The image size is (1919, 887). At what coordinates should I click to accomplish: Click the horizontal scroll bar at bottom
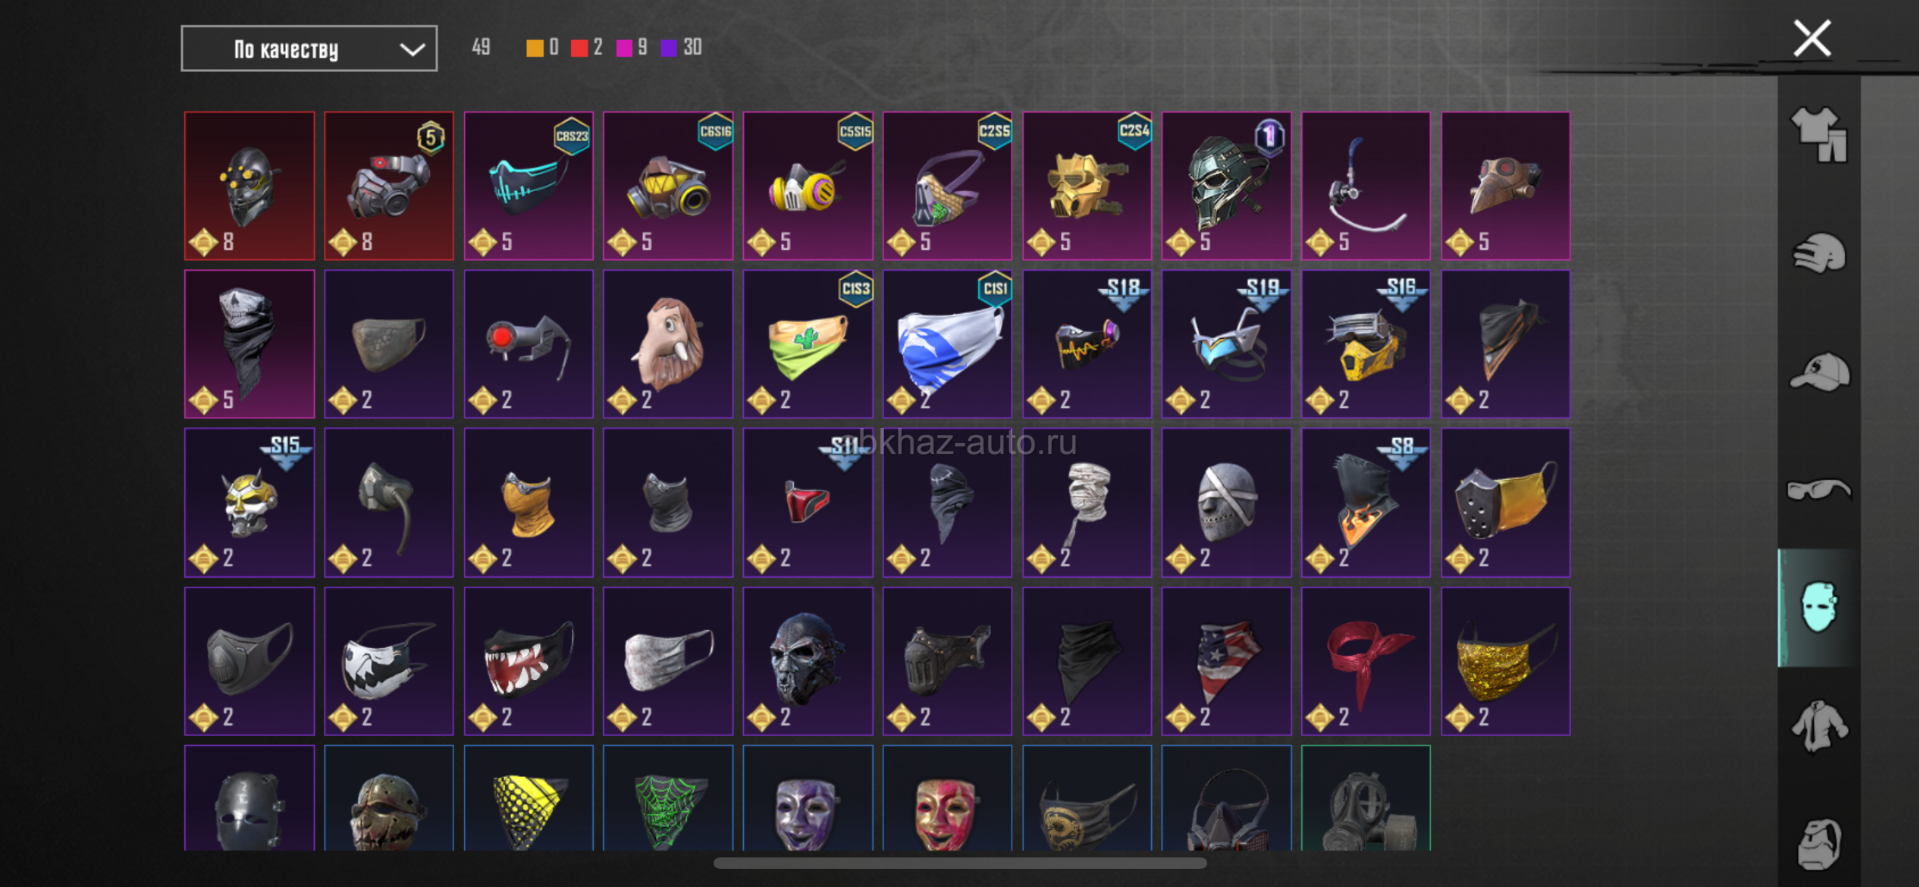tap(960, 863)
